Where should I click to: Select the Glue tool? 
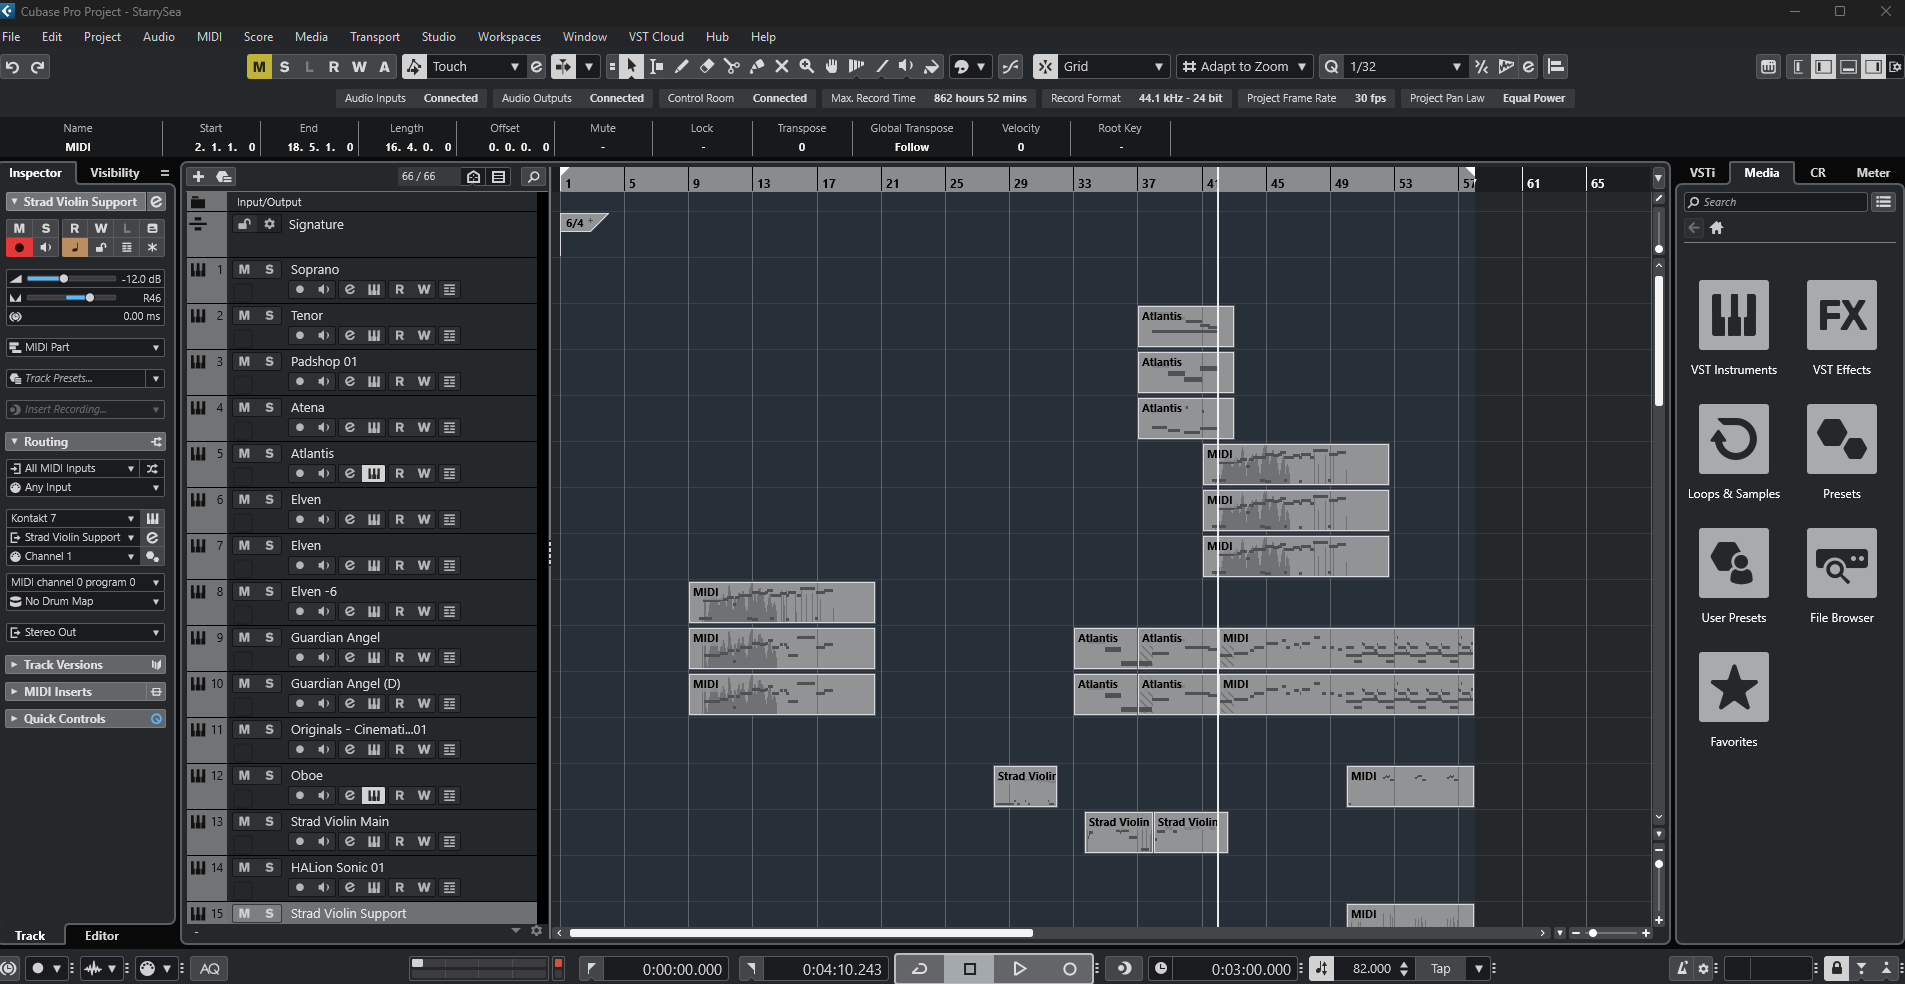757,66
